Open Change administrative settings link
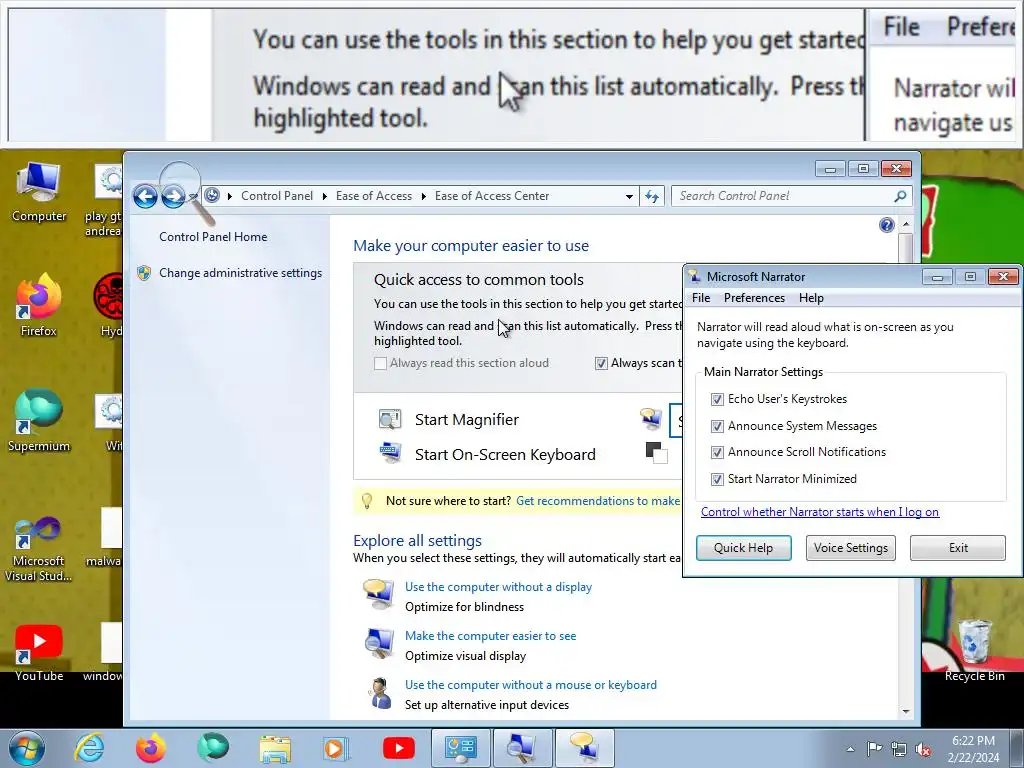This screenshot has height=768, width=1024. point(240,273)
